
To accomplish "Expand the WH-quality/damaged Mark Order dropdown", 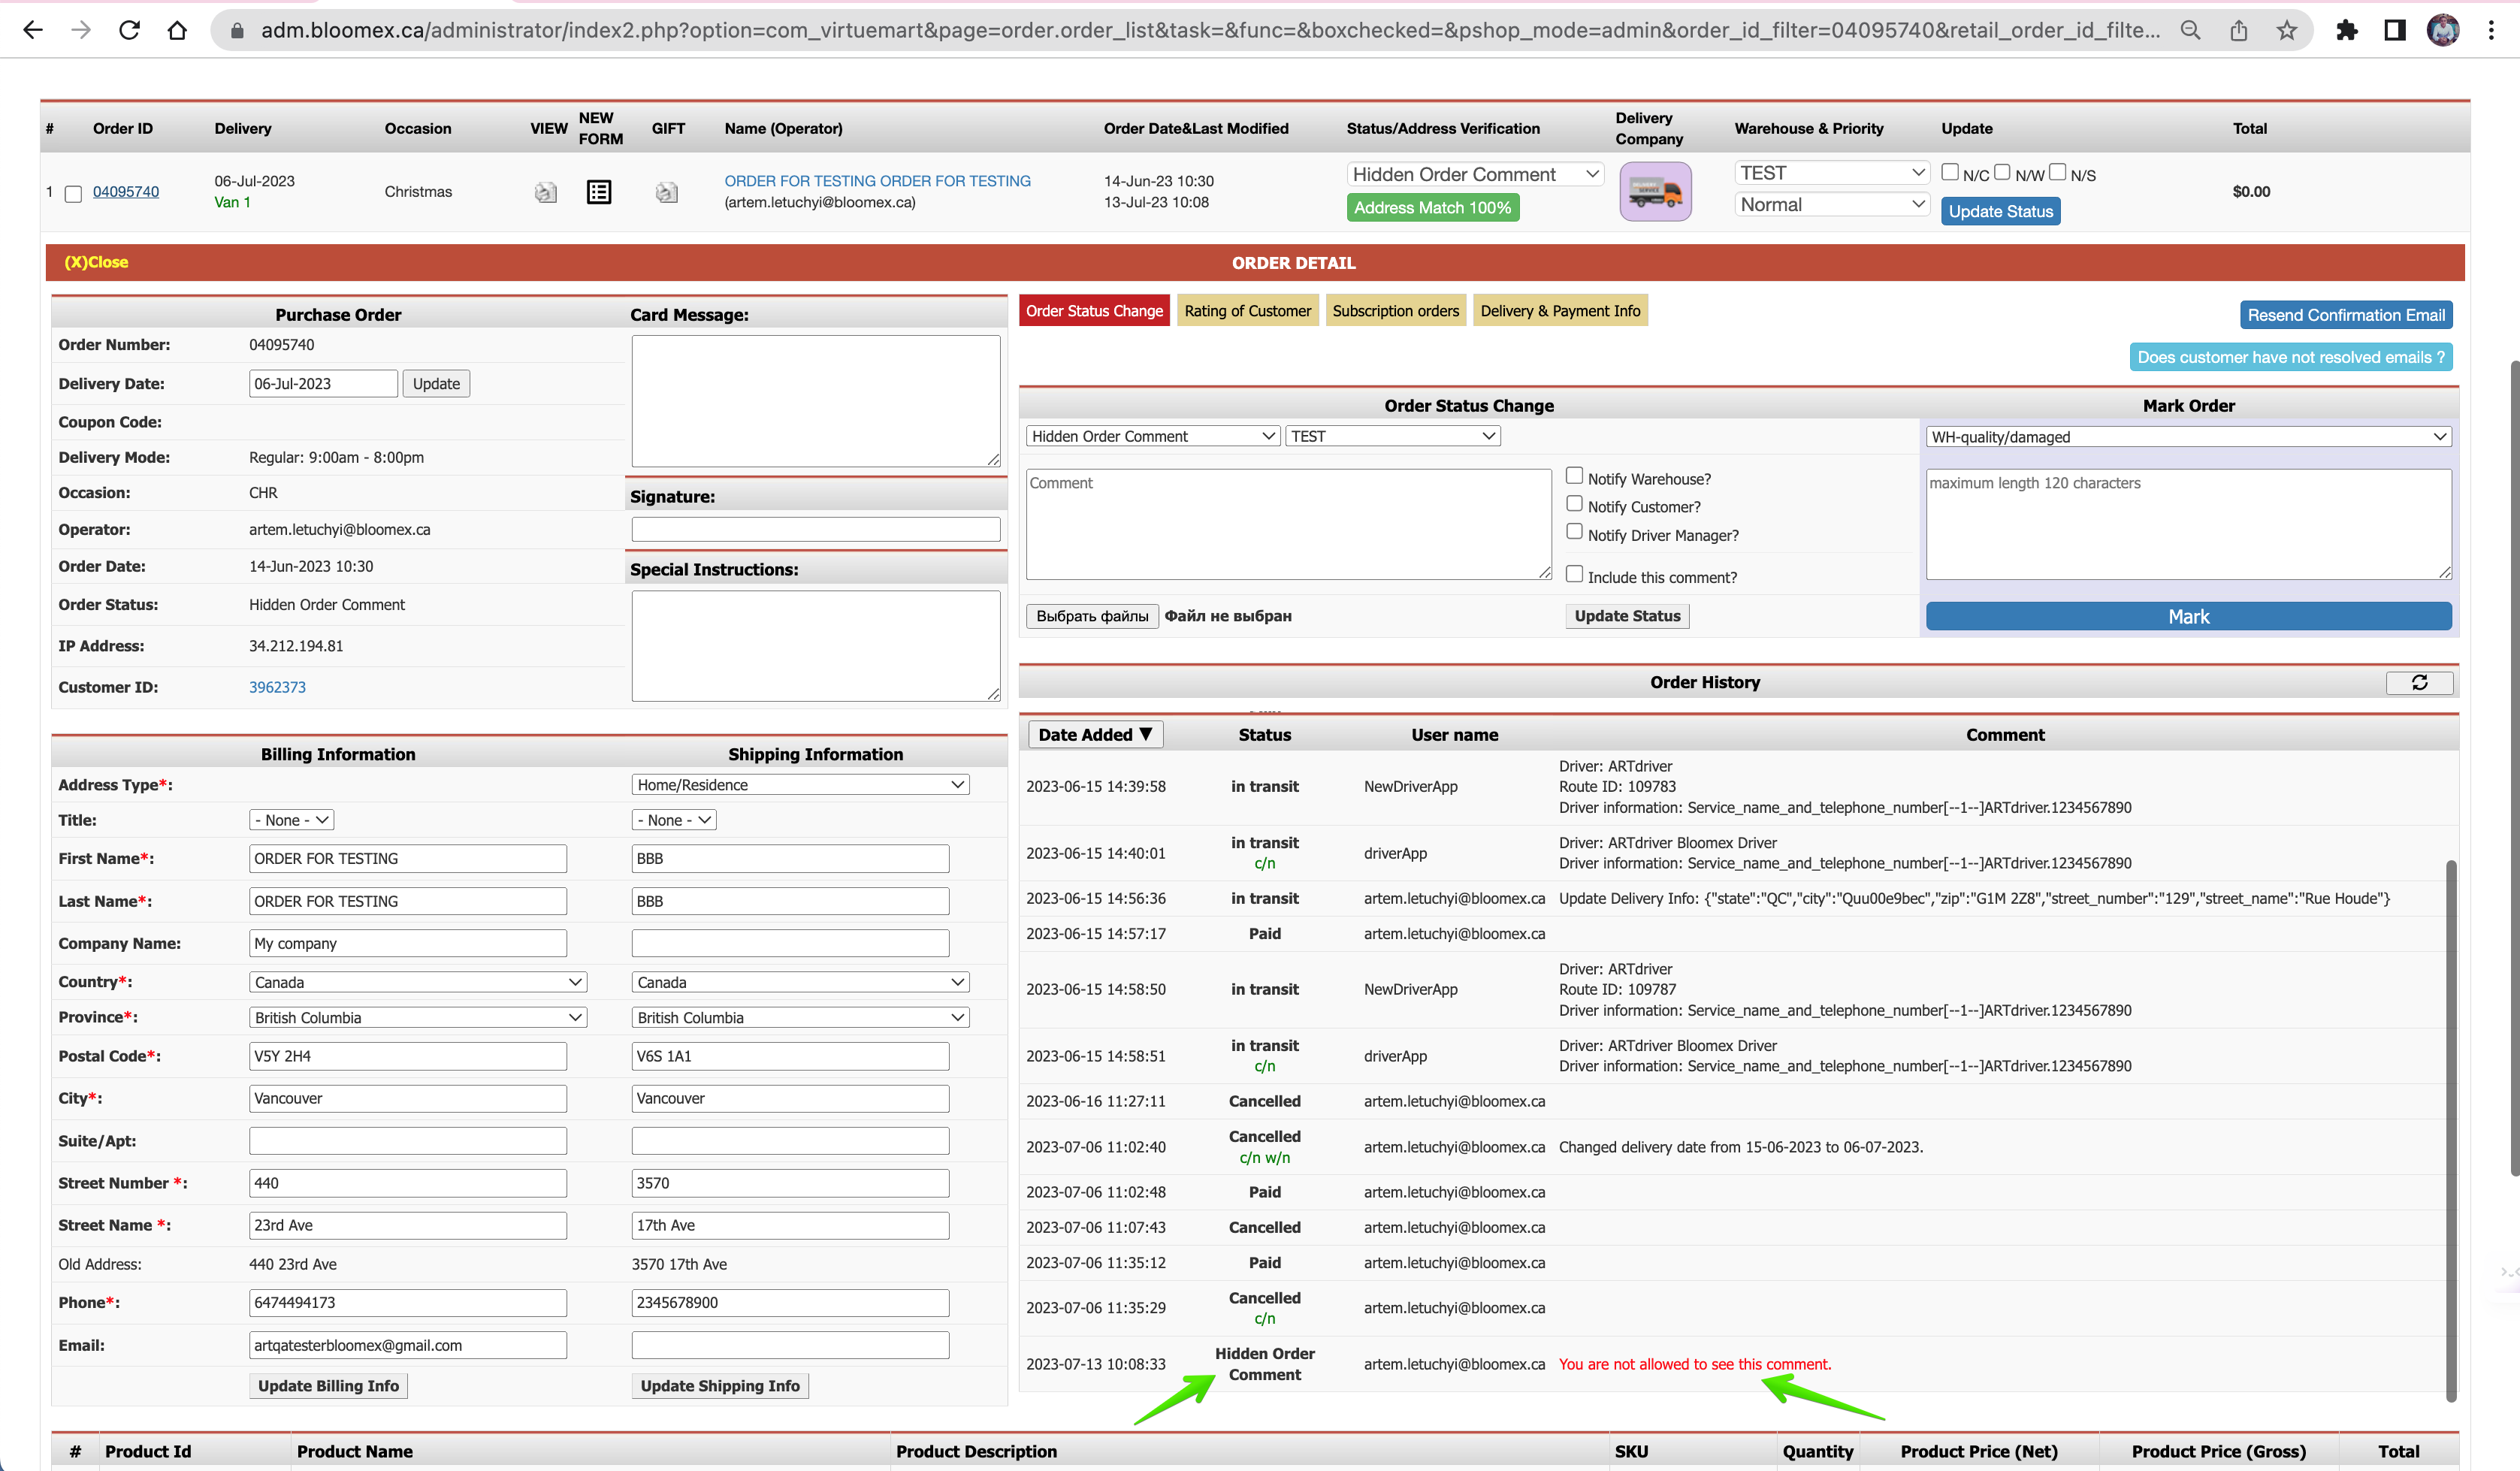I will pos(2188,437).
